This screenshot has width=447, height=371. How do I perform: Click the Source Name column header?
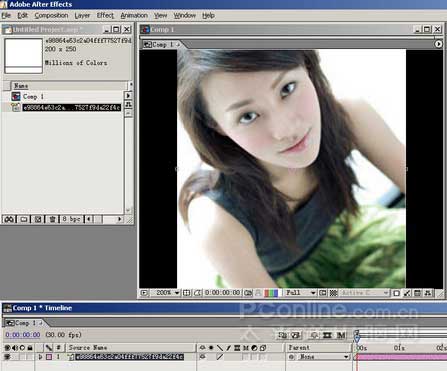pyautogui.click(x=88, y=348)
